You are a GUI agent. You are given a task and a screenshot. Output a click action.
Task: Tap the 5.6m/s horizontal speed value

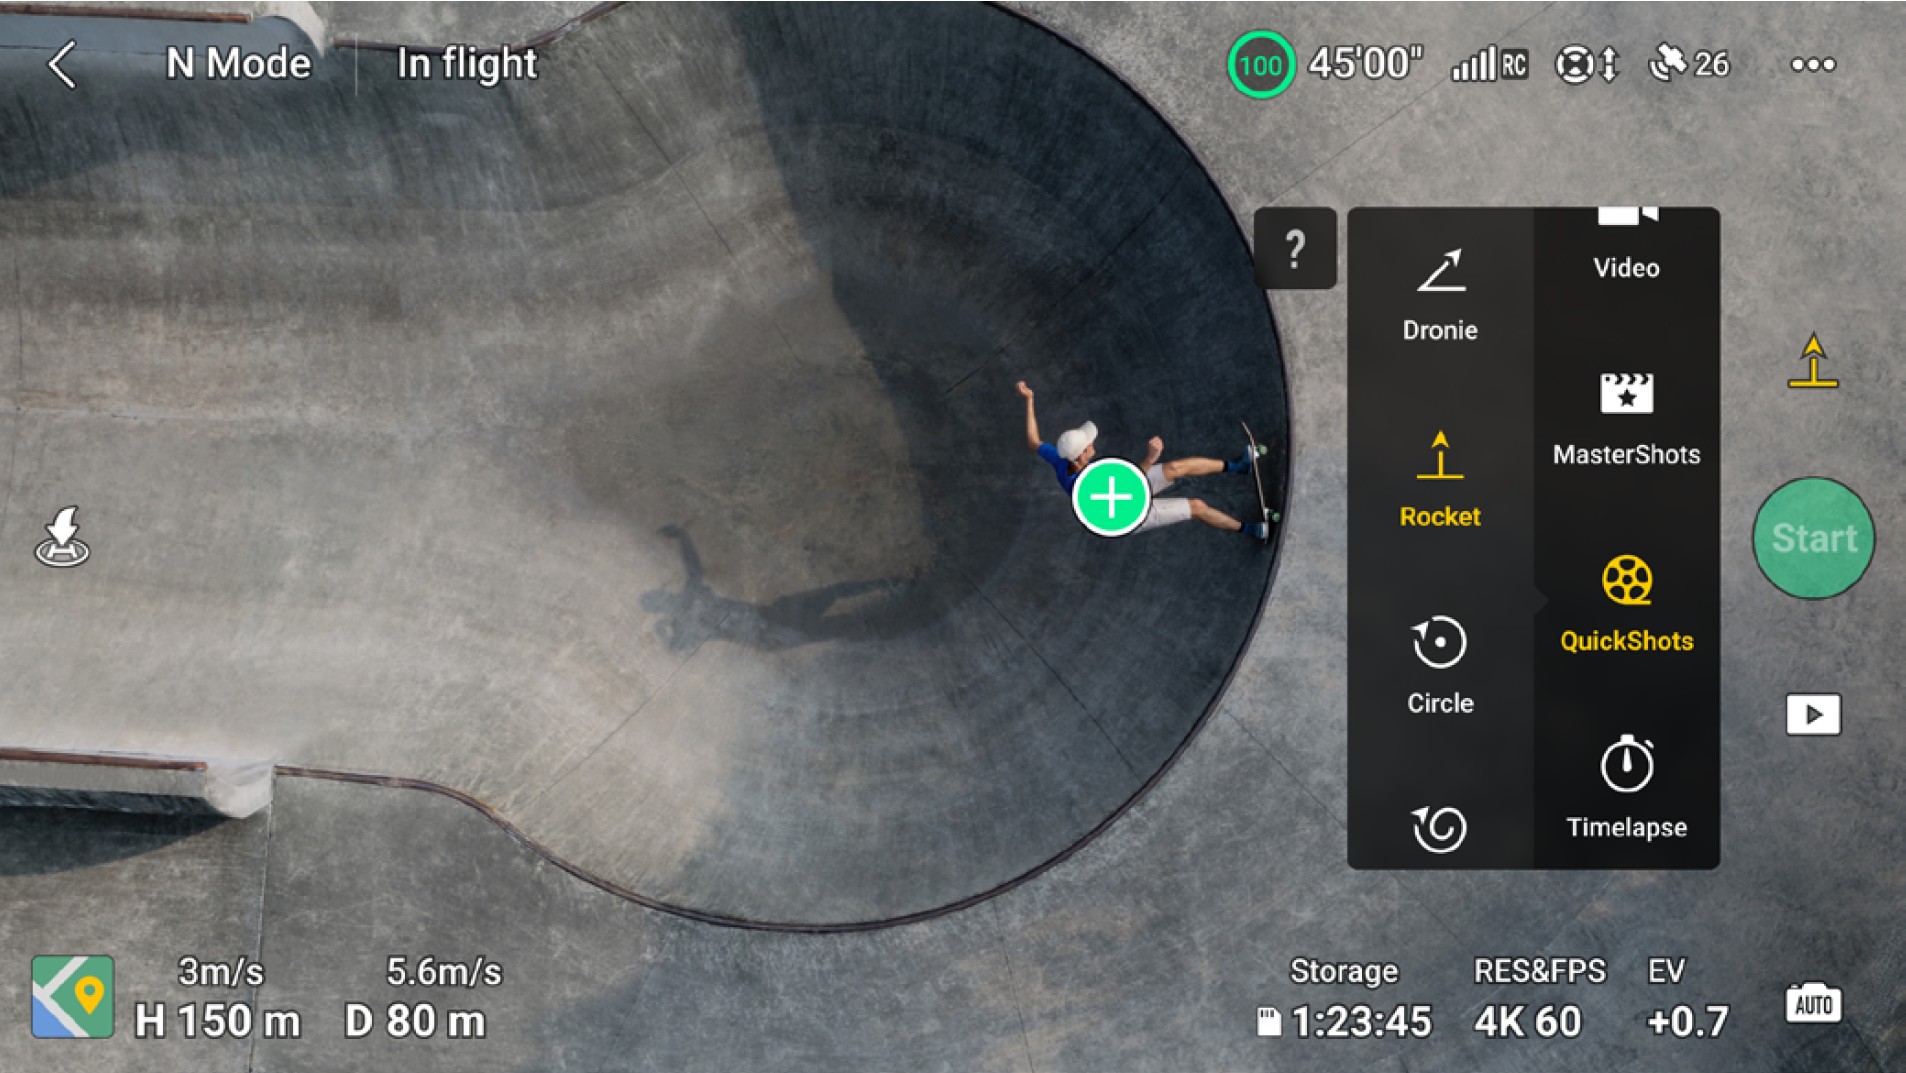444,971
